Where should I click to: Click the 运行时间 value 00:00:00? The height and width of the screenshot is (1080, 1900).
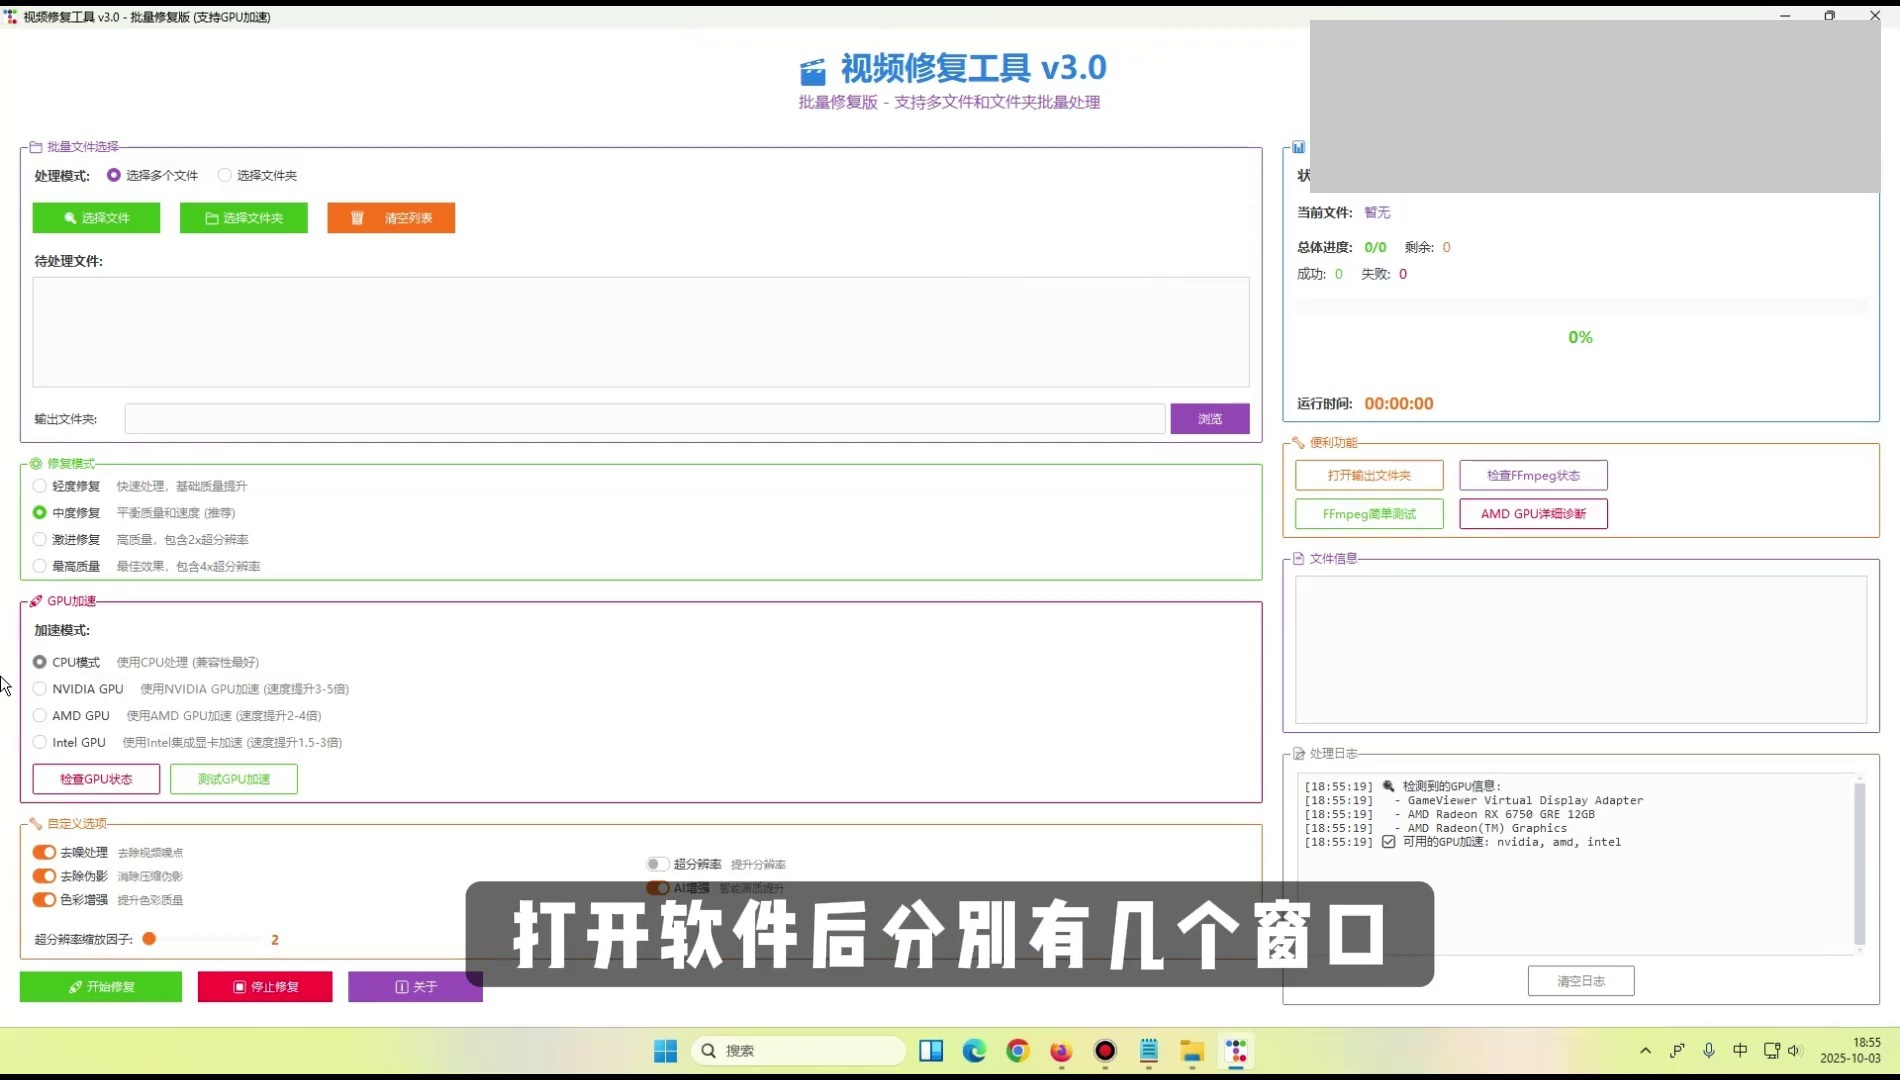pos(1399,404)
